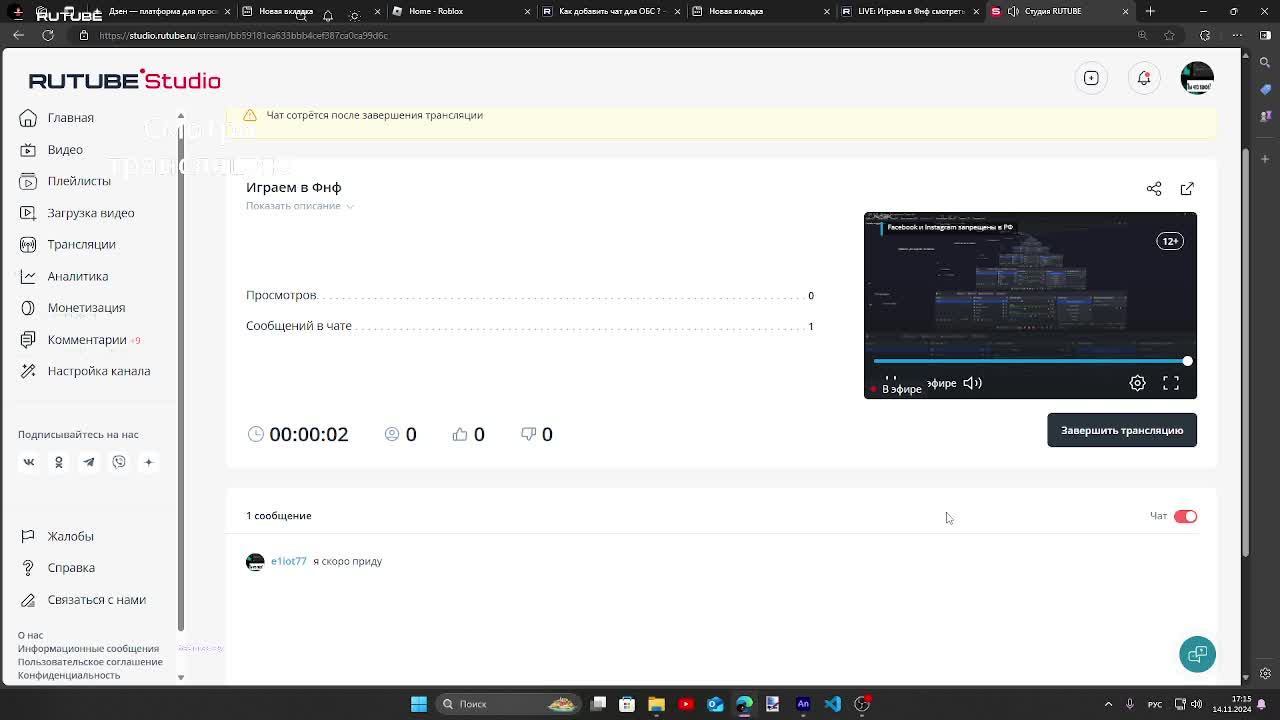This screenshot has height=720, width=1280.
Task: Open Информационные сообщения footer link
Action: (x=88, y=649)
